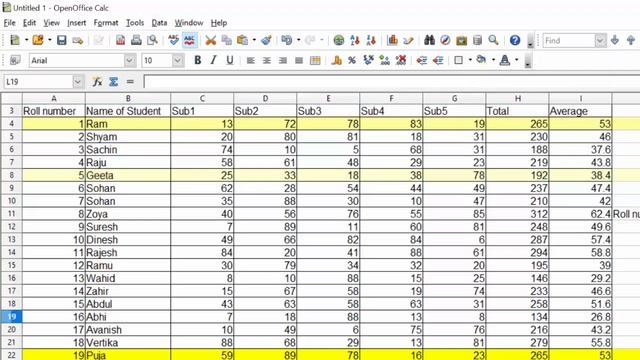Justify cell text
Viewport: 640px width, 360px height.
299,60
